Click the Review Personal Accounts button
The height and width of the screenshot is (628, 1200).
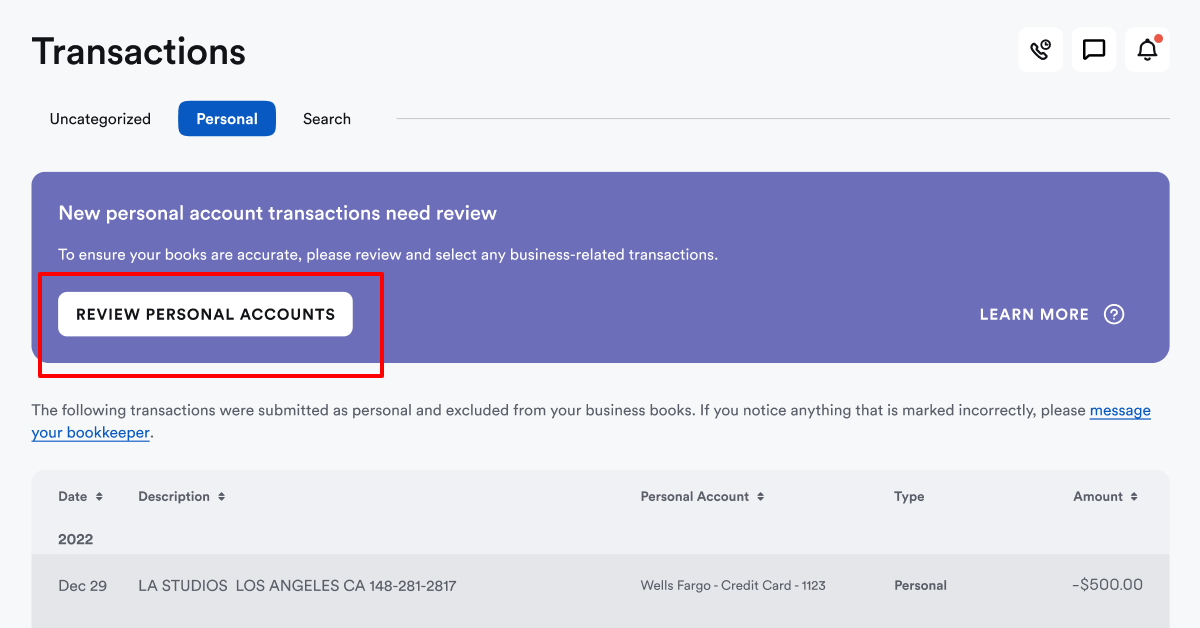tap(205, 313)
